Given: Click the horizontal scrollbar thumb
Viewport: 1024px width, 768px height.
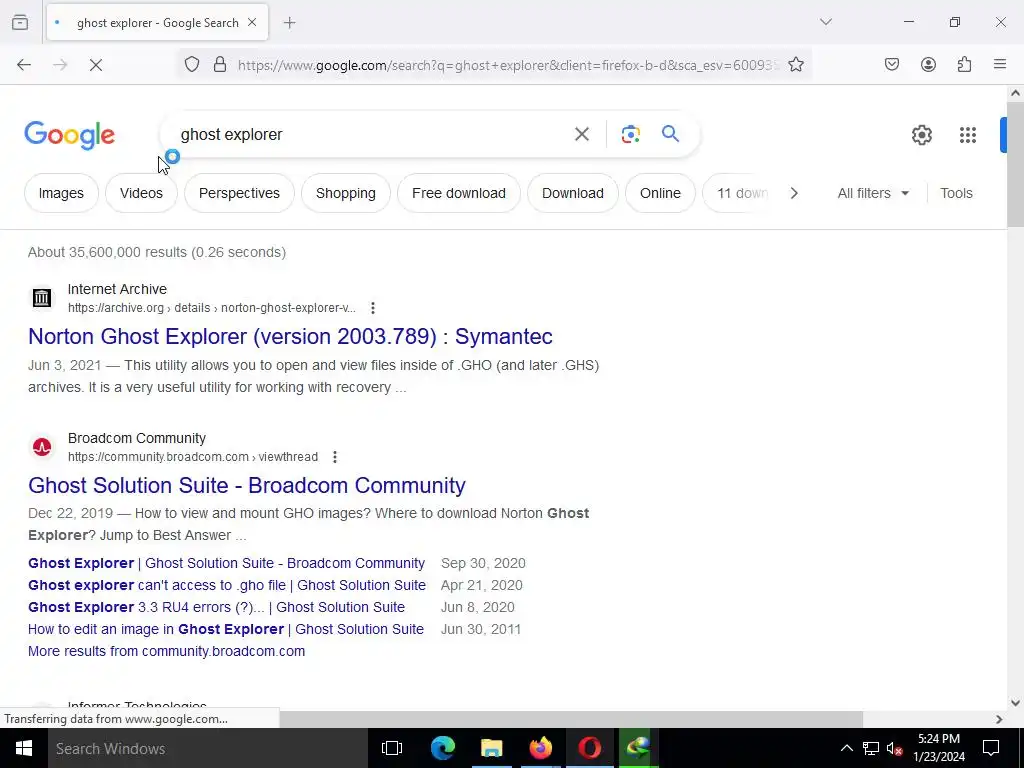Looking at the screenshot, I should click(x=571, y=719).
